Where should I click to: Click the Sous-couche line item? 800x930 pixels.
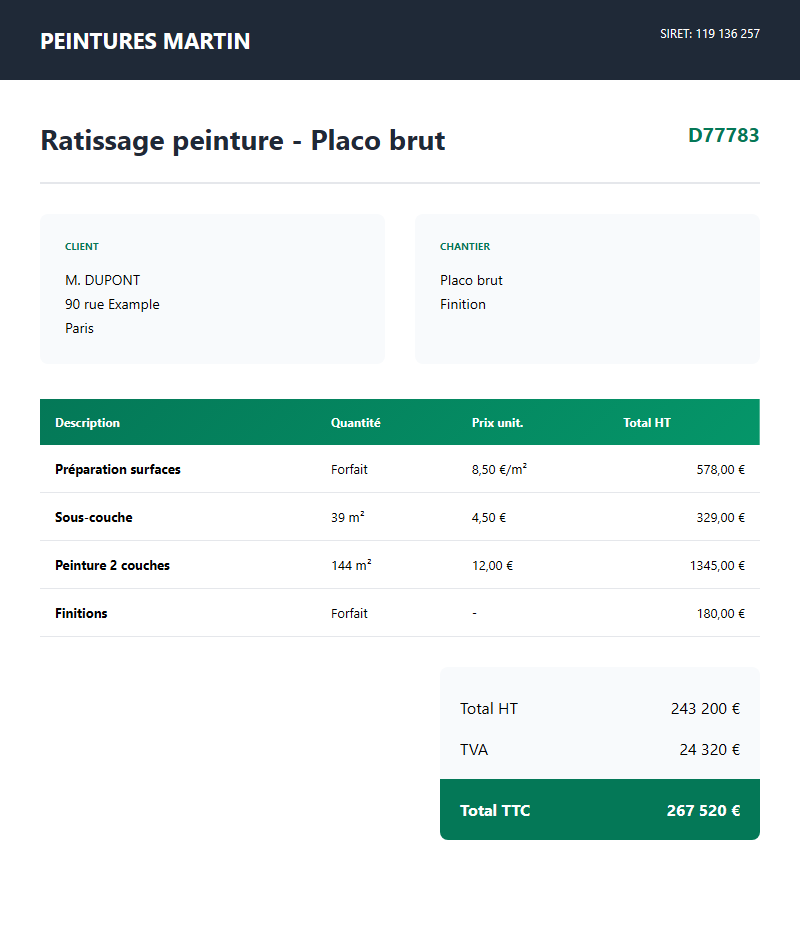click(x=93, y=517)
